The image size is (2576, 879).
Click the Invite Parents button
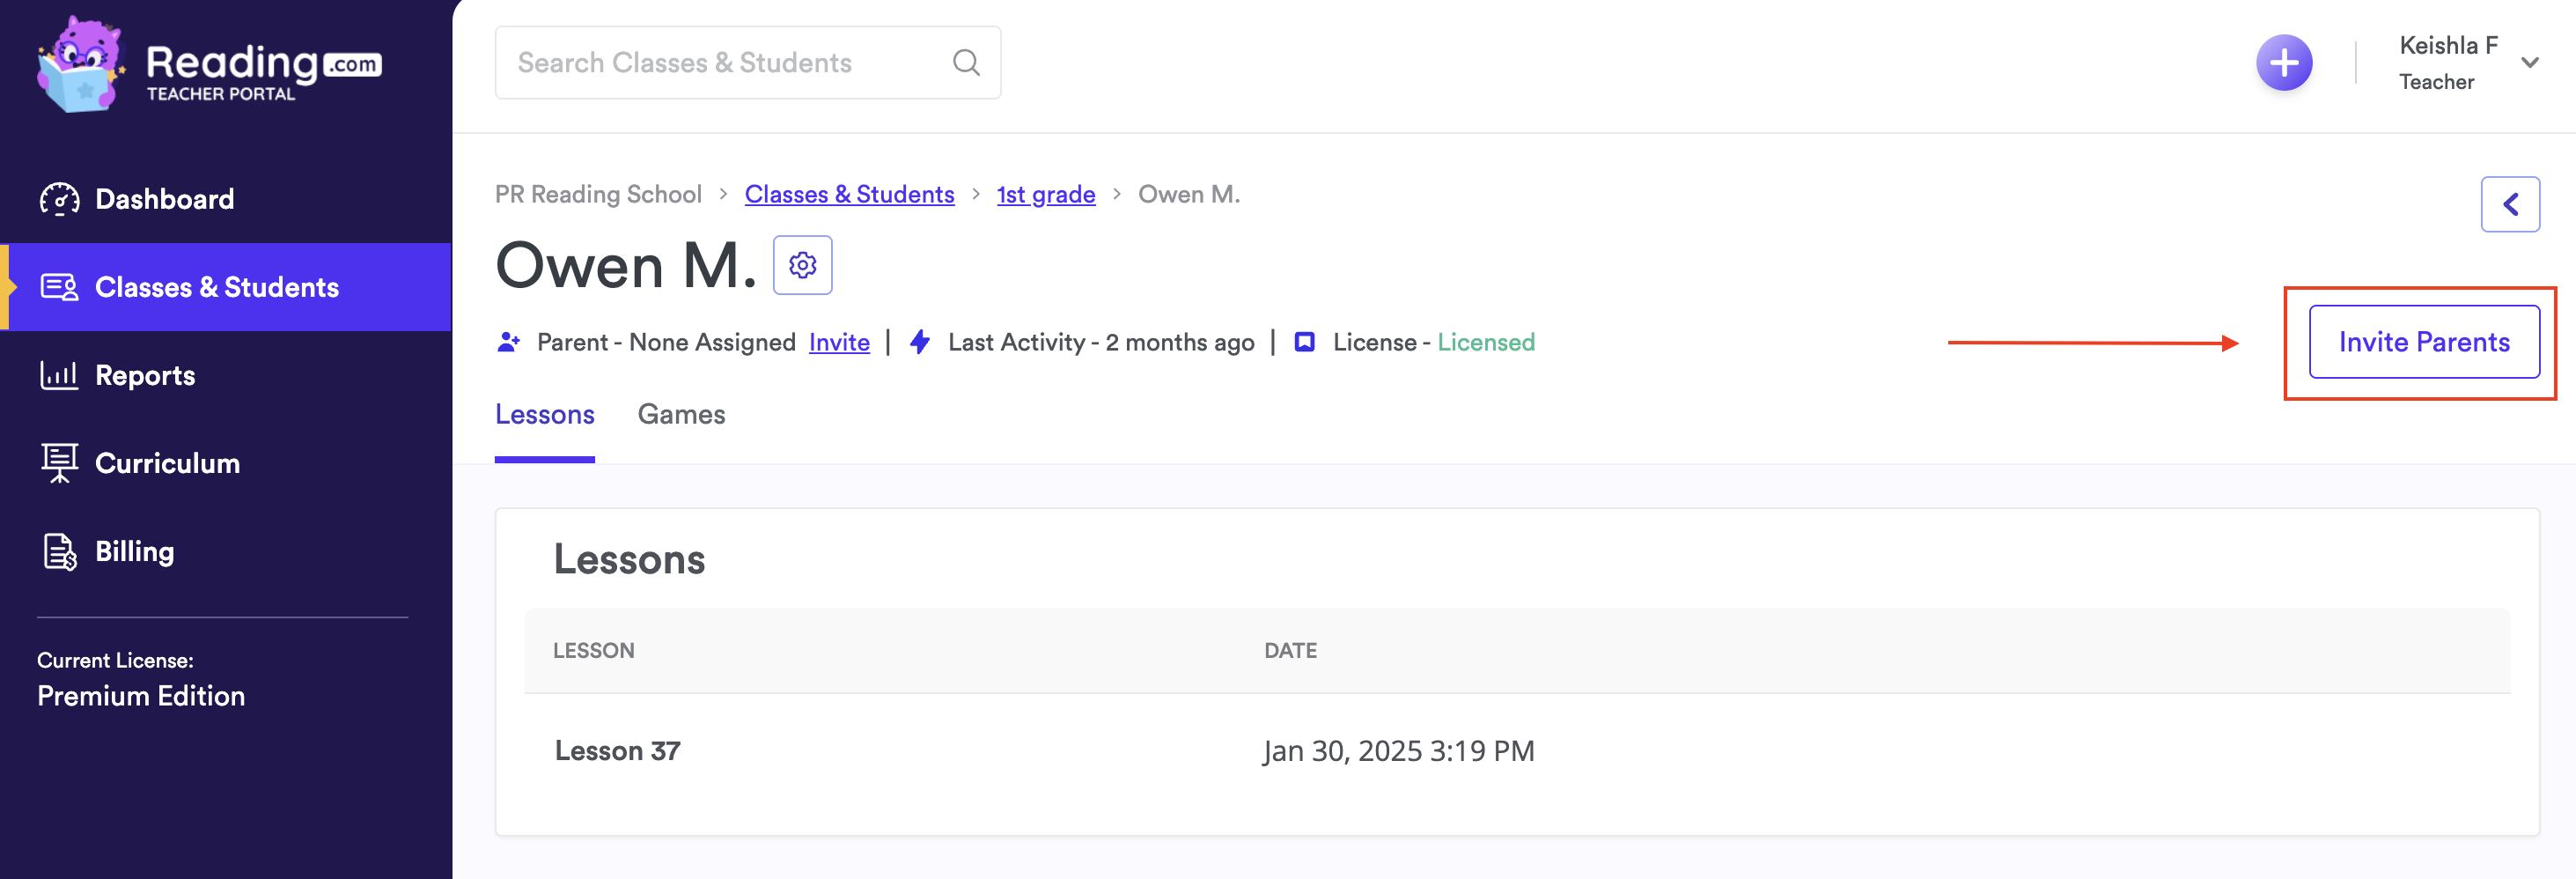[2423, 342]
